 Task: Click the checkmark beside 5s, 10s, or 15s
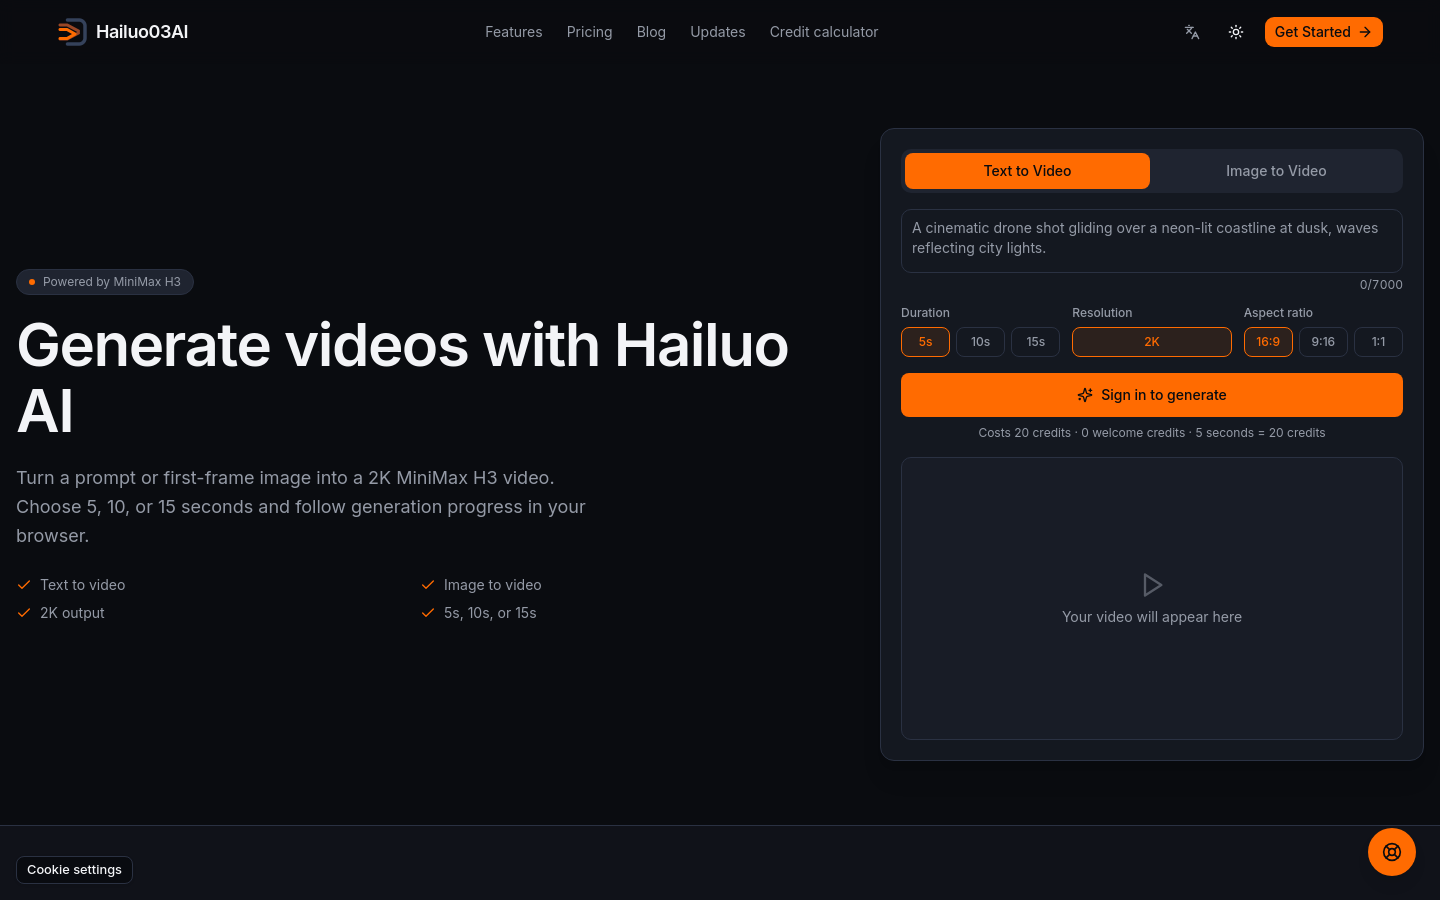(428, 613)
